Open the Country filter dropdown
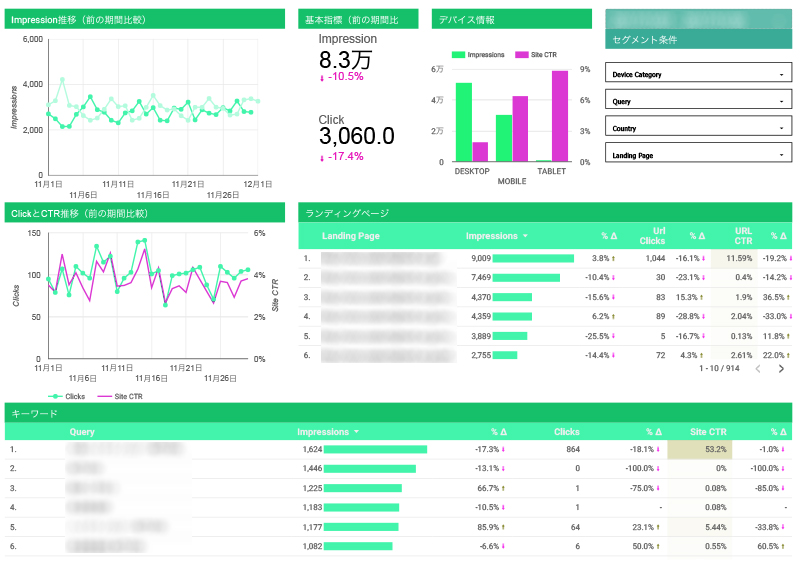This screenshot has height=570, width=800. tap(698, 128)
